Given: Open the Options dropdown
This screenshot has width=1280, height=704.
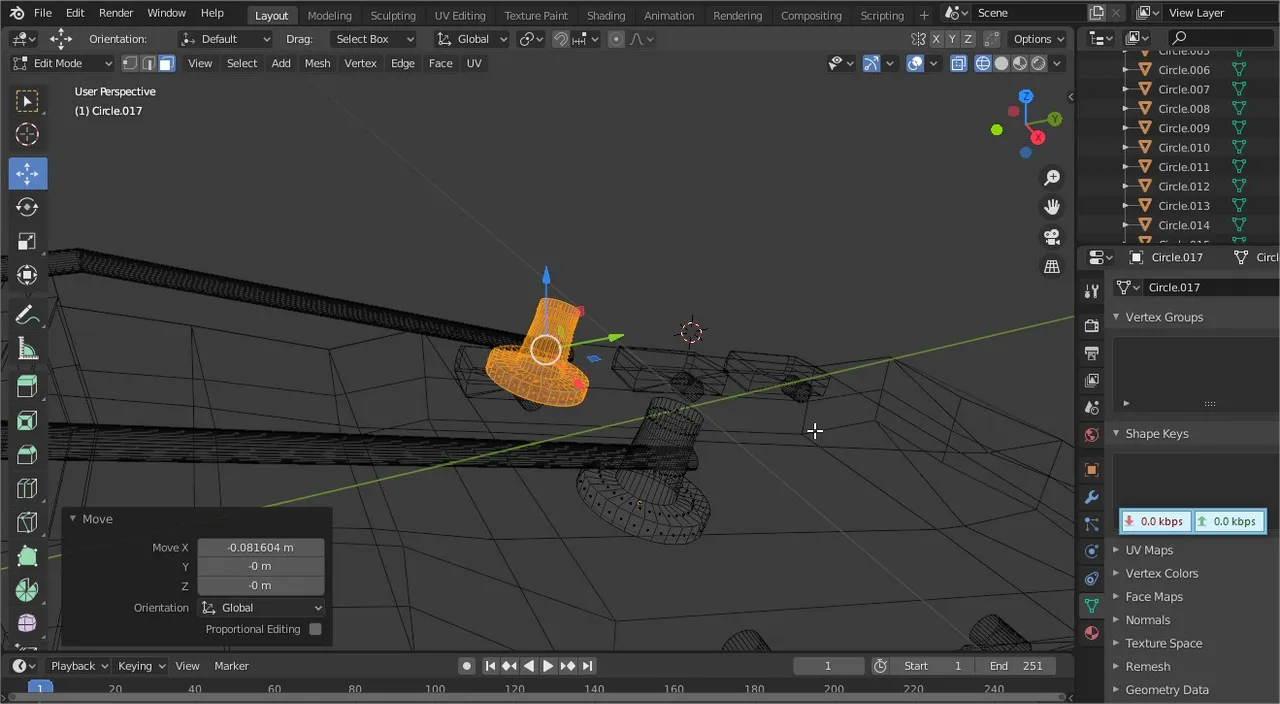Looking at the screenshot, I should [1038, 39].
